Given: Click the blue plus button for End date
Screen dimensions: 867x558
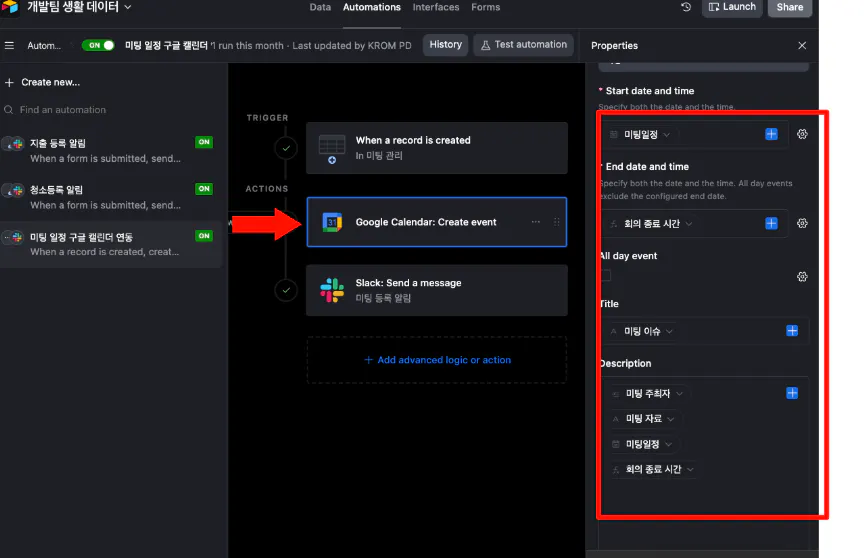Looking at the screenshot, I should coord(771,223).
